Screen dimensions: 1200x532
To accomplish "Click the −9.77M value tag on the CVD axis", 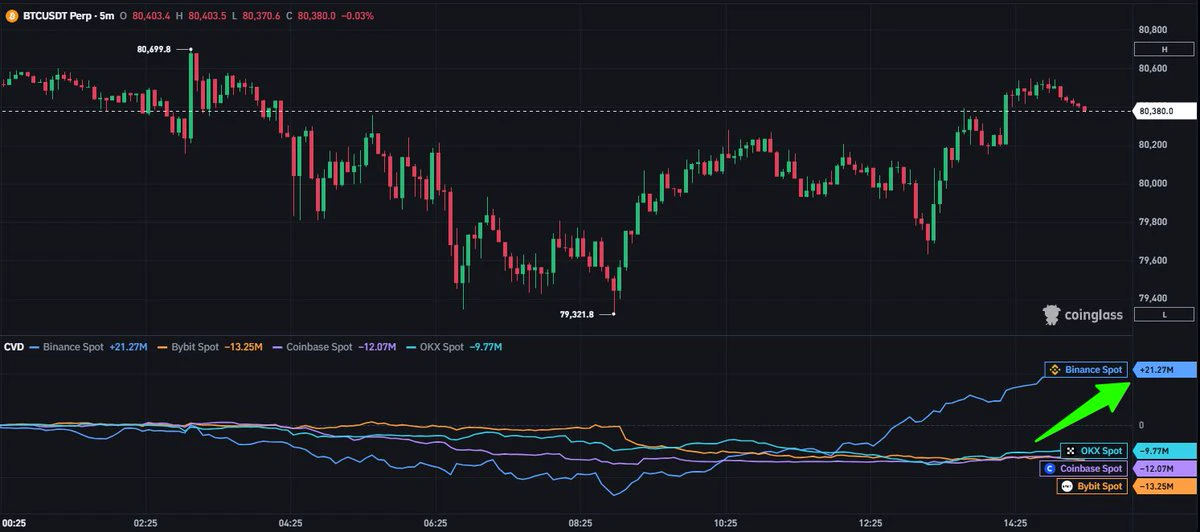I will coord(1164,451).
